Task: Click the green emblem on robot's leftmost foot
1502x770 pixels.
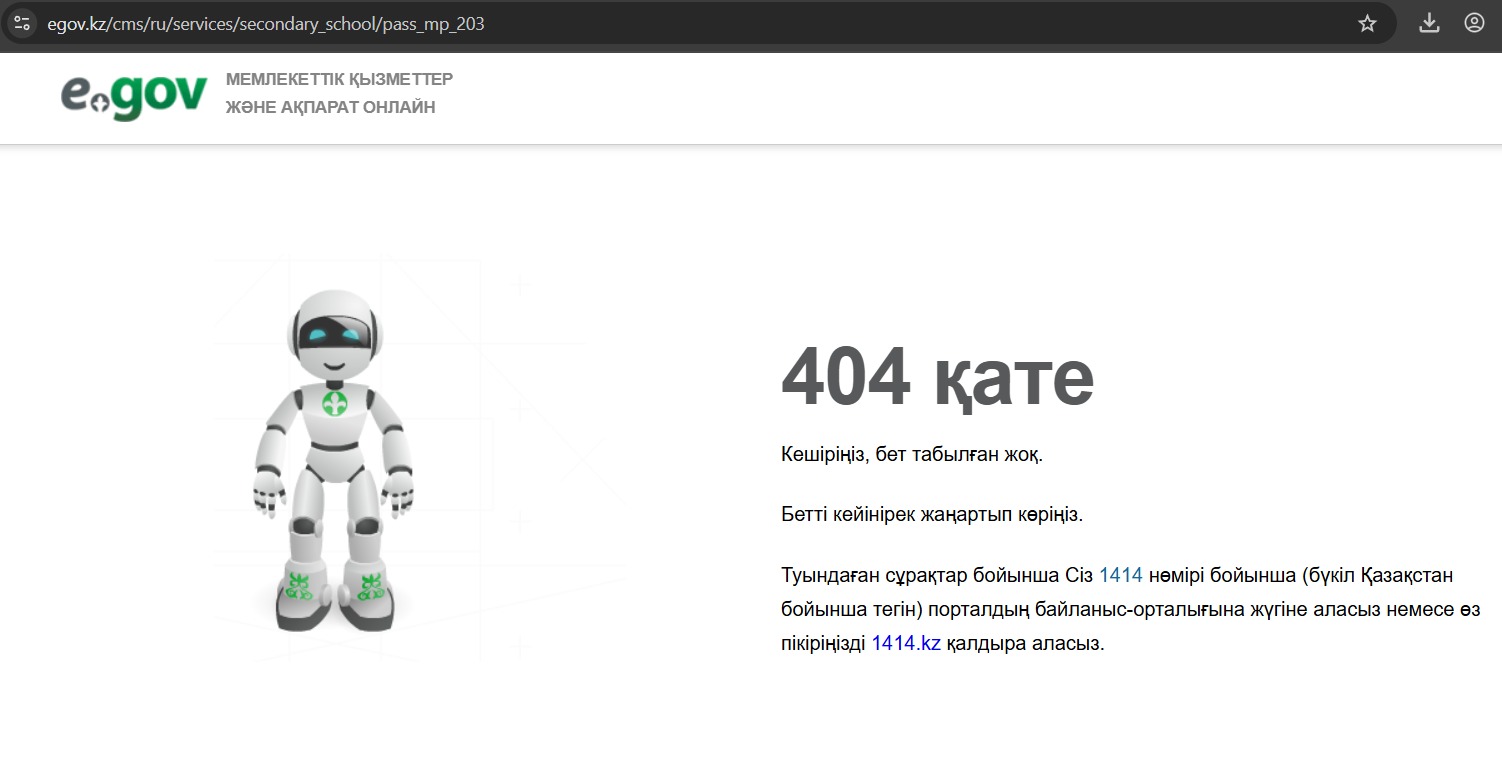Action: 299,586
